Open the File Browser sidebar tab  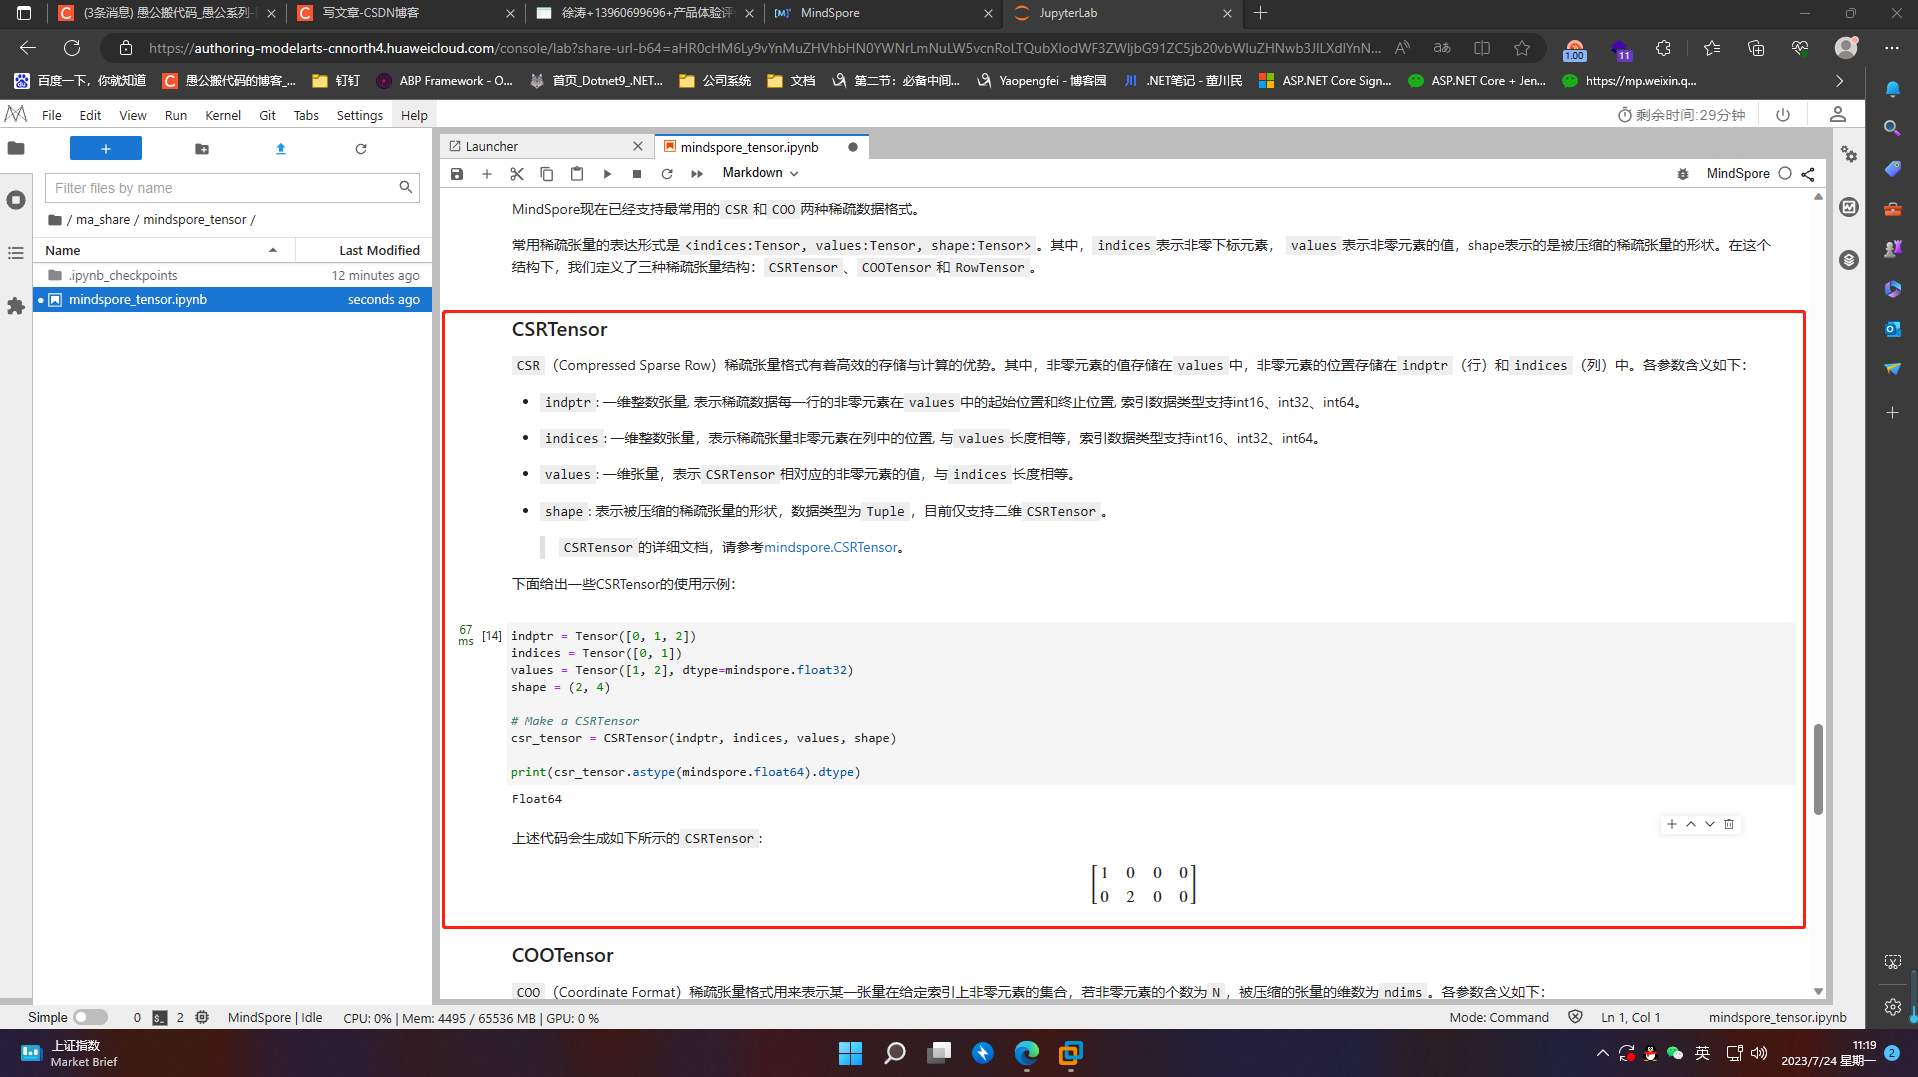[16, 149]
